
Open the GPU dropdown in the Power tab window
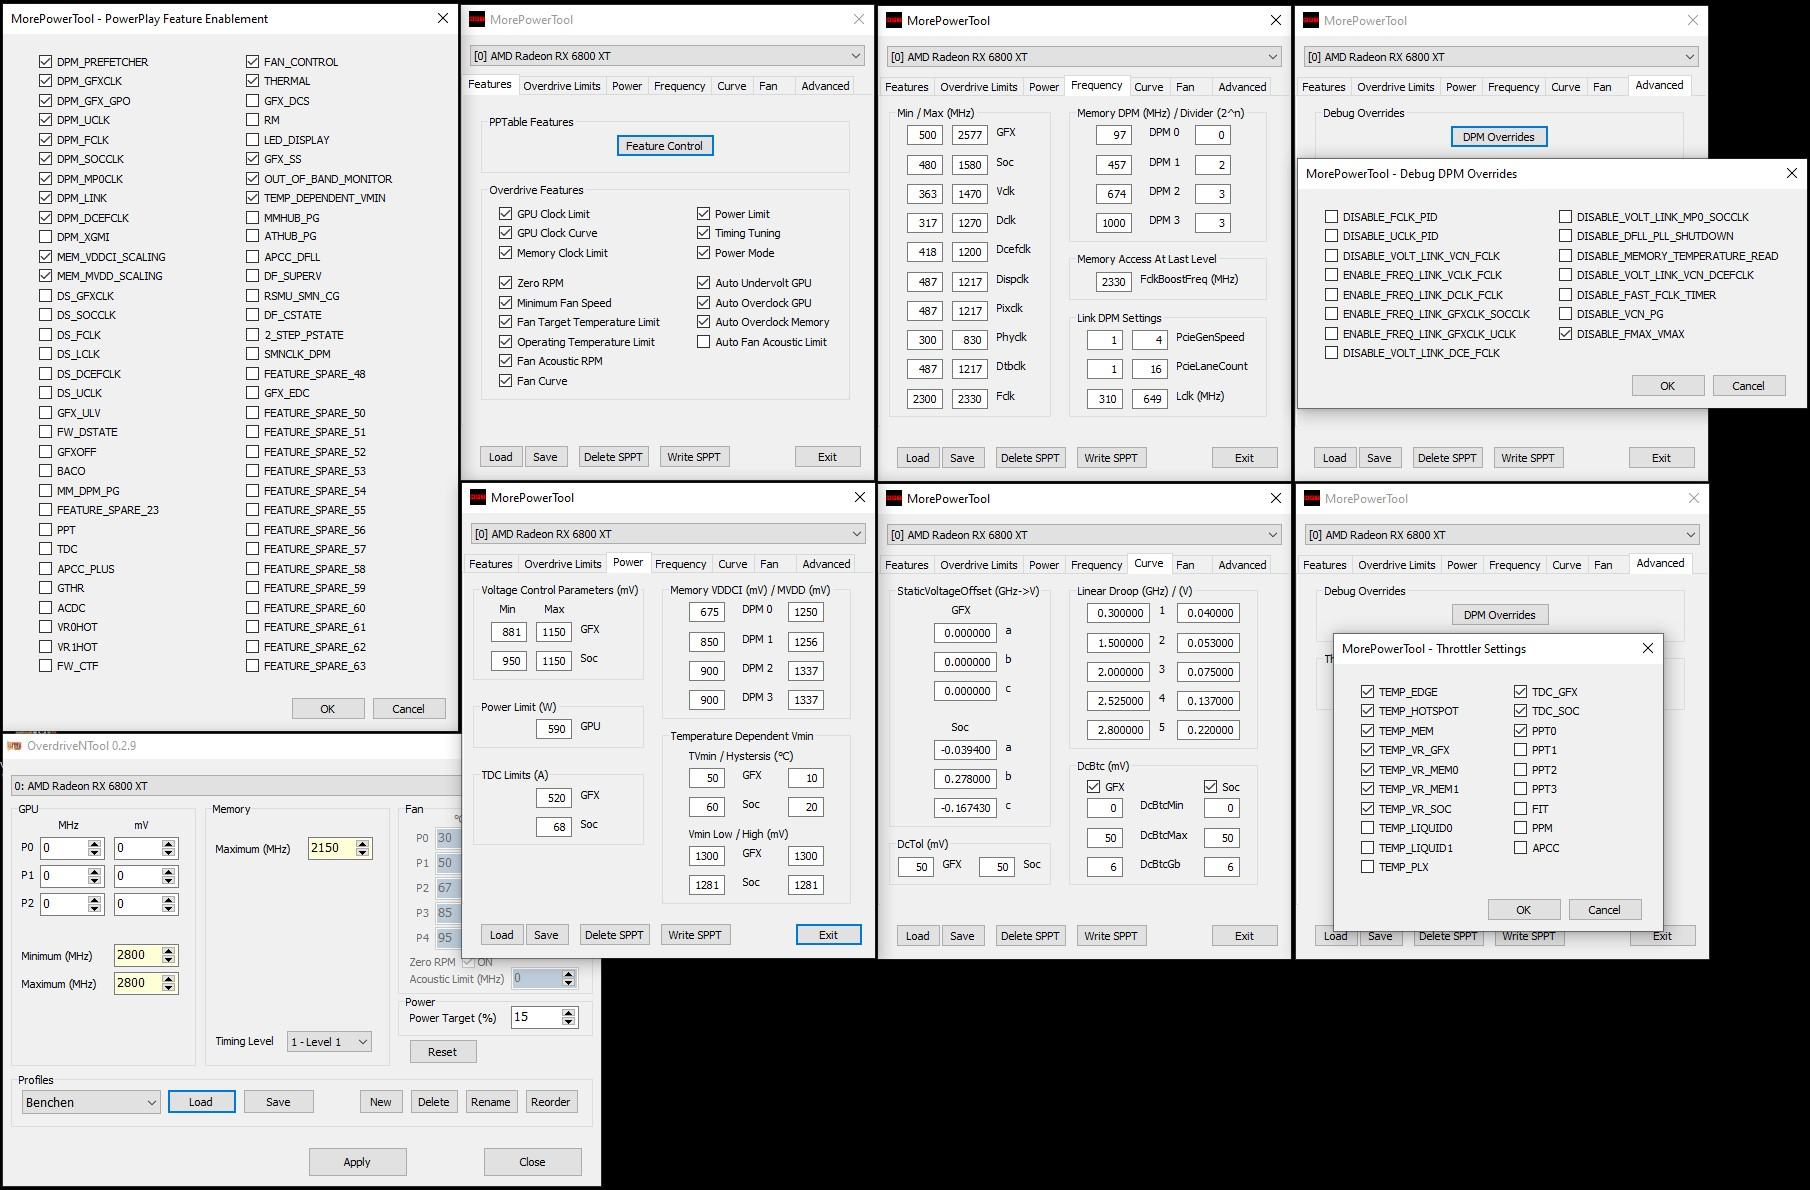(x=667, y=534)
